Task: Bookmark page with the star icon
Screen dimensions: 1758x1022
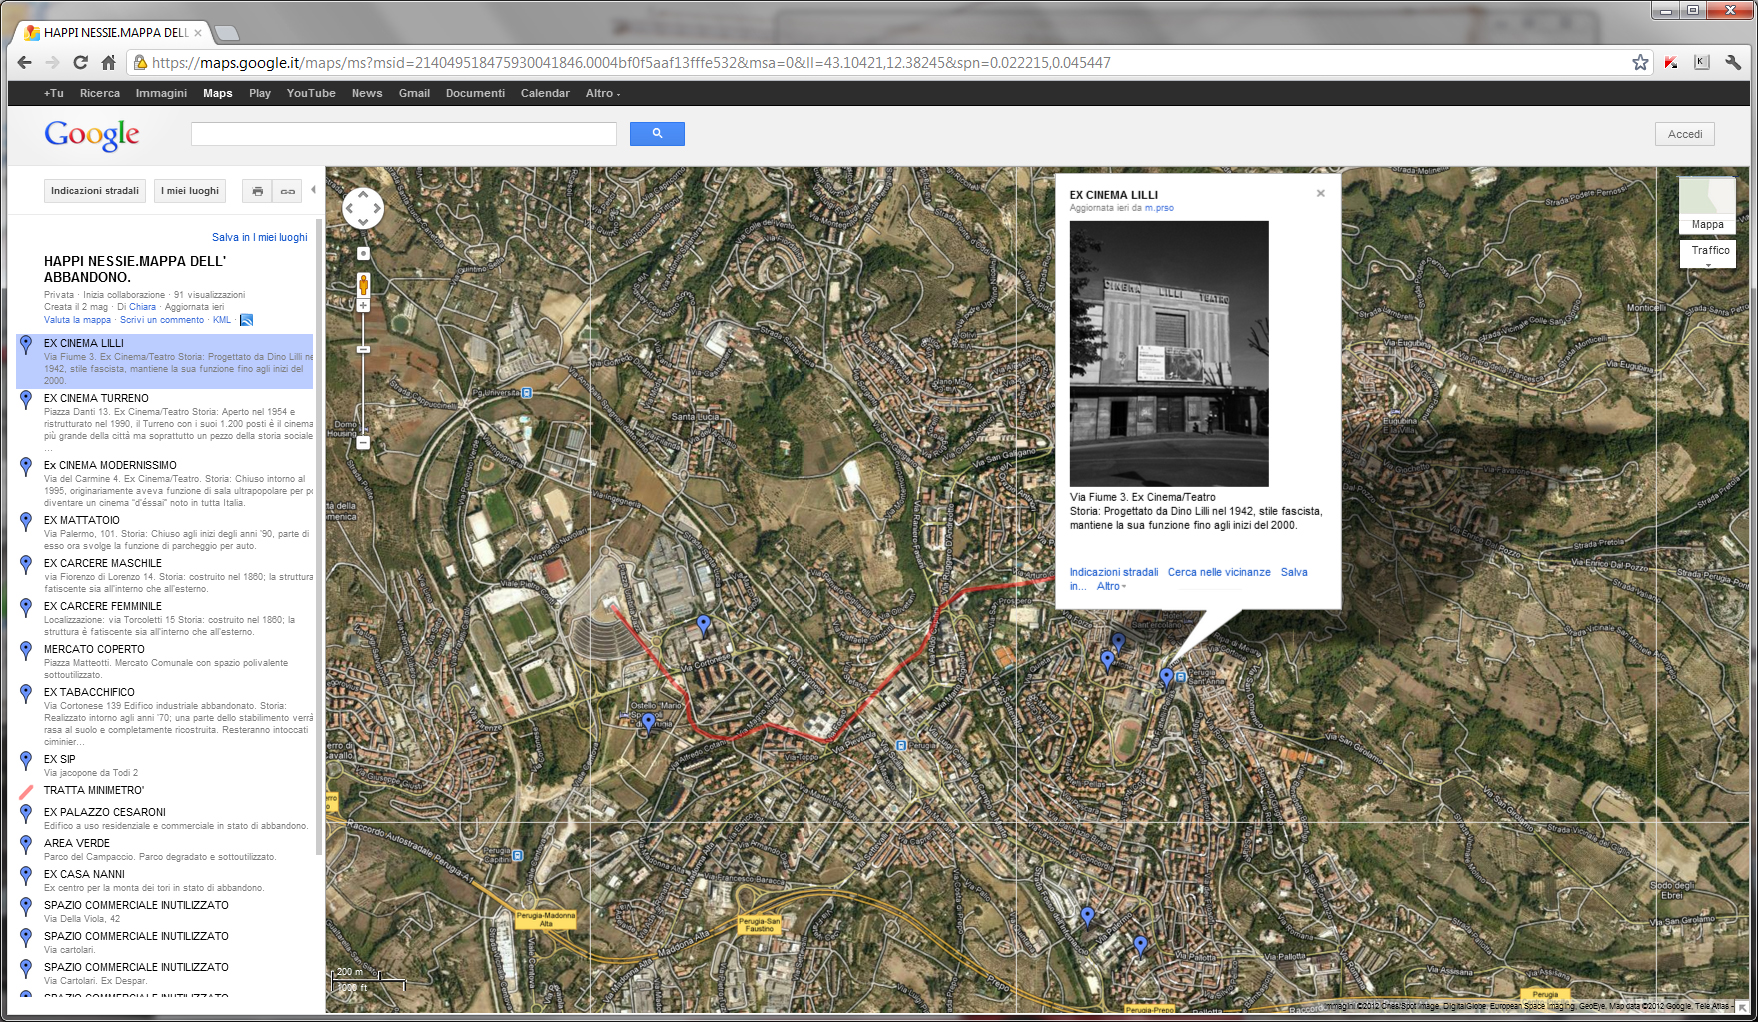Action: click(x=1640, y=63)
